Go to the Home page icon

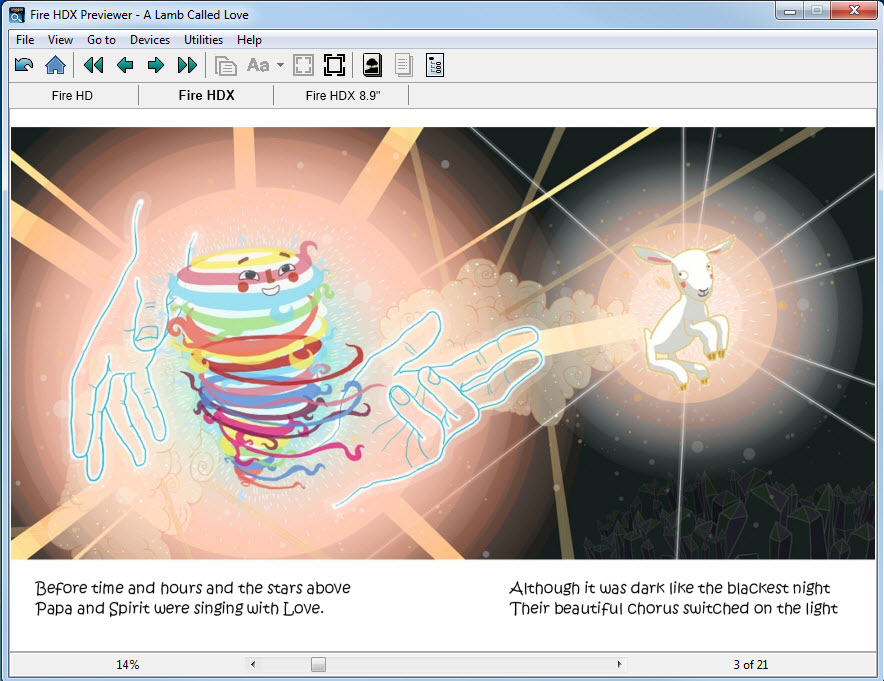tap(56, 66)
